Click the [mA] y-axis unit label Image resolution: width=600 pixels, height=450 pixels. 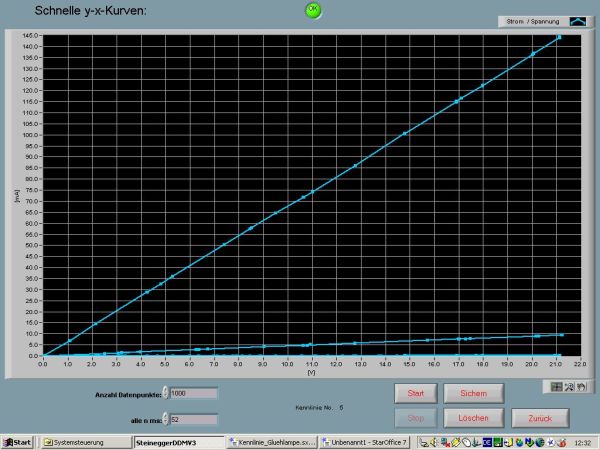click(16, 196)
